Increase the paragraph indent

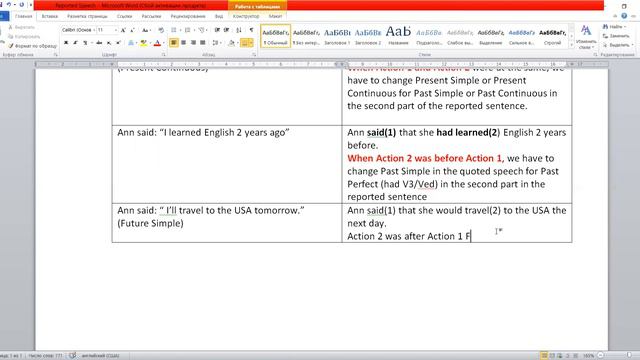(x=227, y=30)
